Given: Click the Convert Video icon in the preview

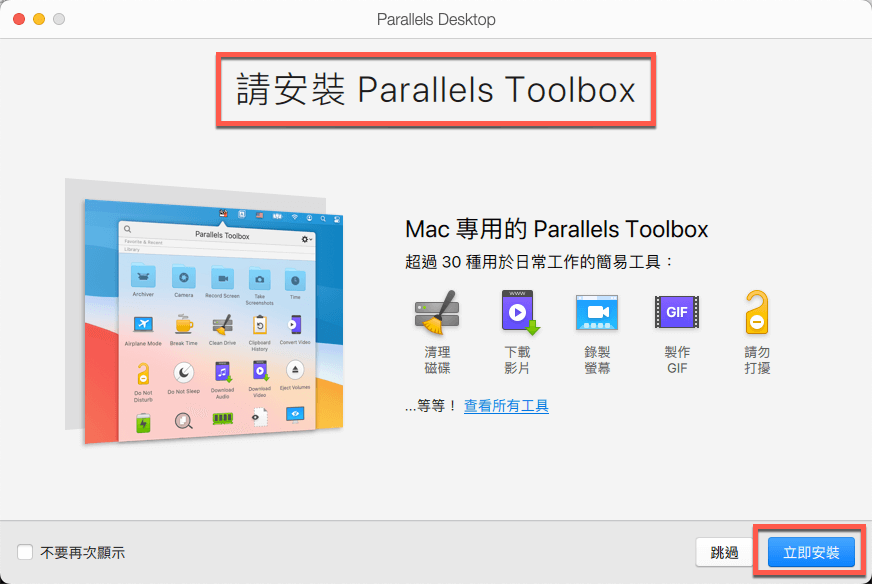Looking at the screenshot, I should point(295,325).
